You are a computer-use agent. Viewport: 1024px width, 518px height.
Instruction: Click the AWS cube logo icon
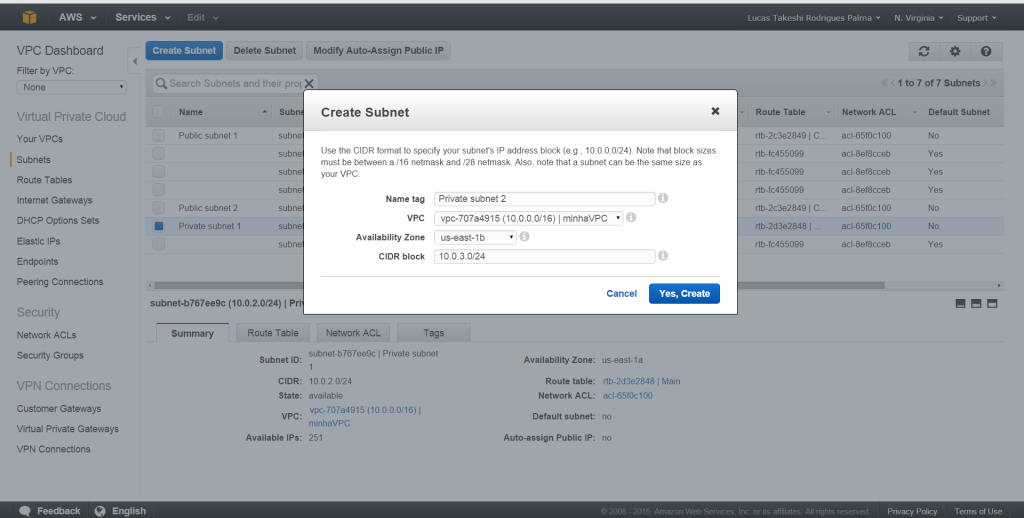click(x=29, y=18)
